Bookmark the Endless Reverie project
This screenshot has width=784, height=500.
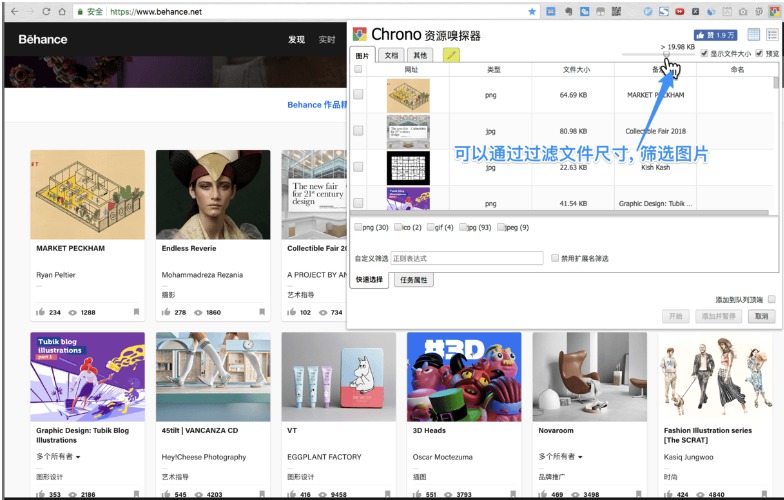[x=262, y=312]
